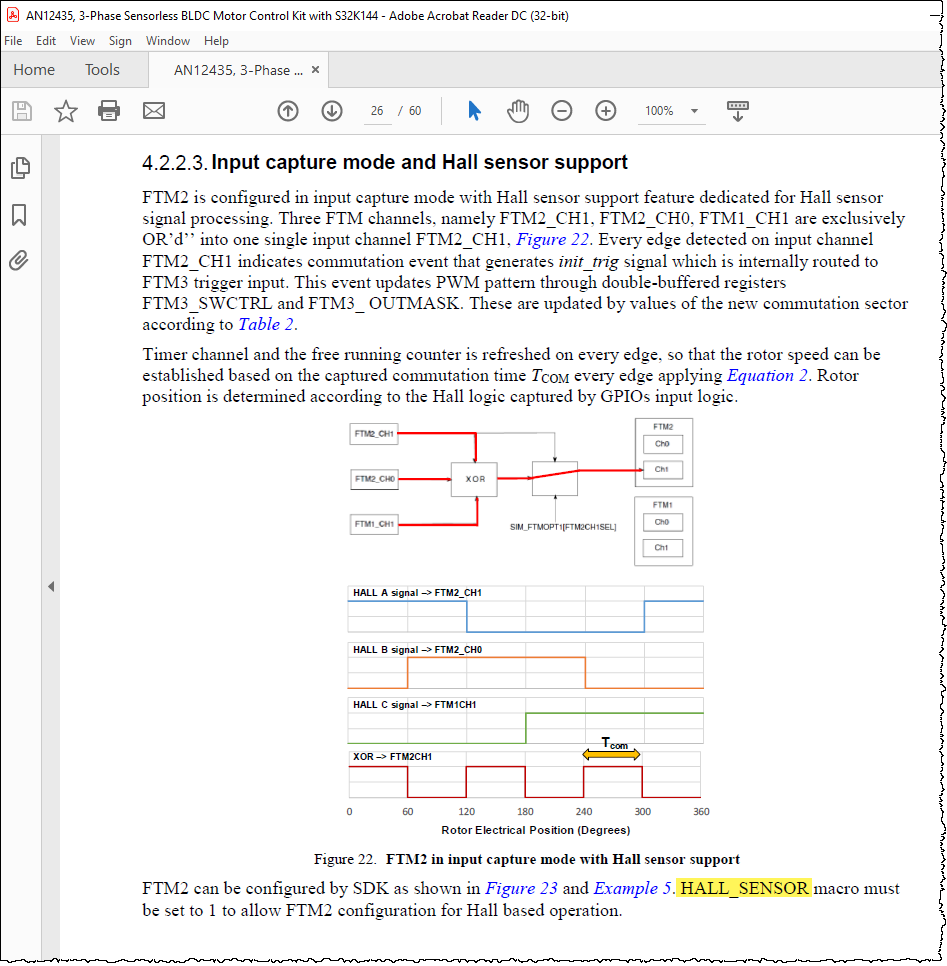Activate the Hand tool
The width and height of the screenshot is (947, 966).
point(518,111)
